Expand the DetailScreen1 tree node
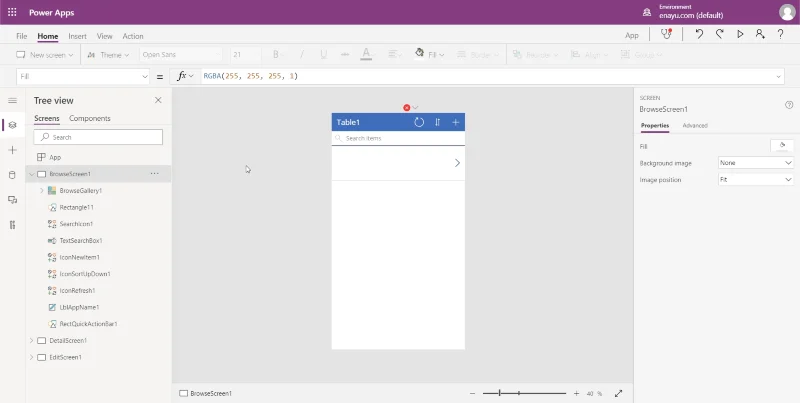Viewport: 800px width, 403px height. tap(32, 340)
